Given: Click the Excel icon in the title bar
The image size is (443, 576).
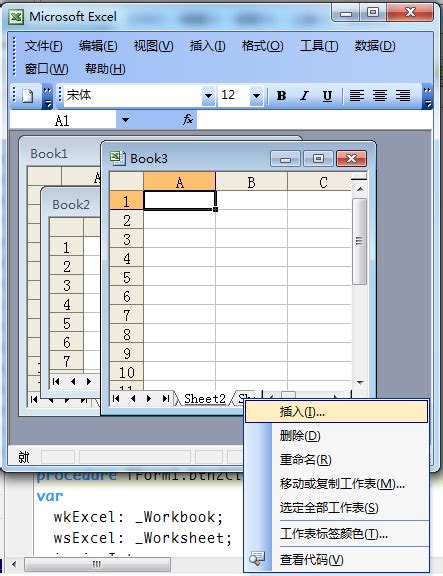Looking at the screenshot, I should 16,17.
